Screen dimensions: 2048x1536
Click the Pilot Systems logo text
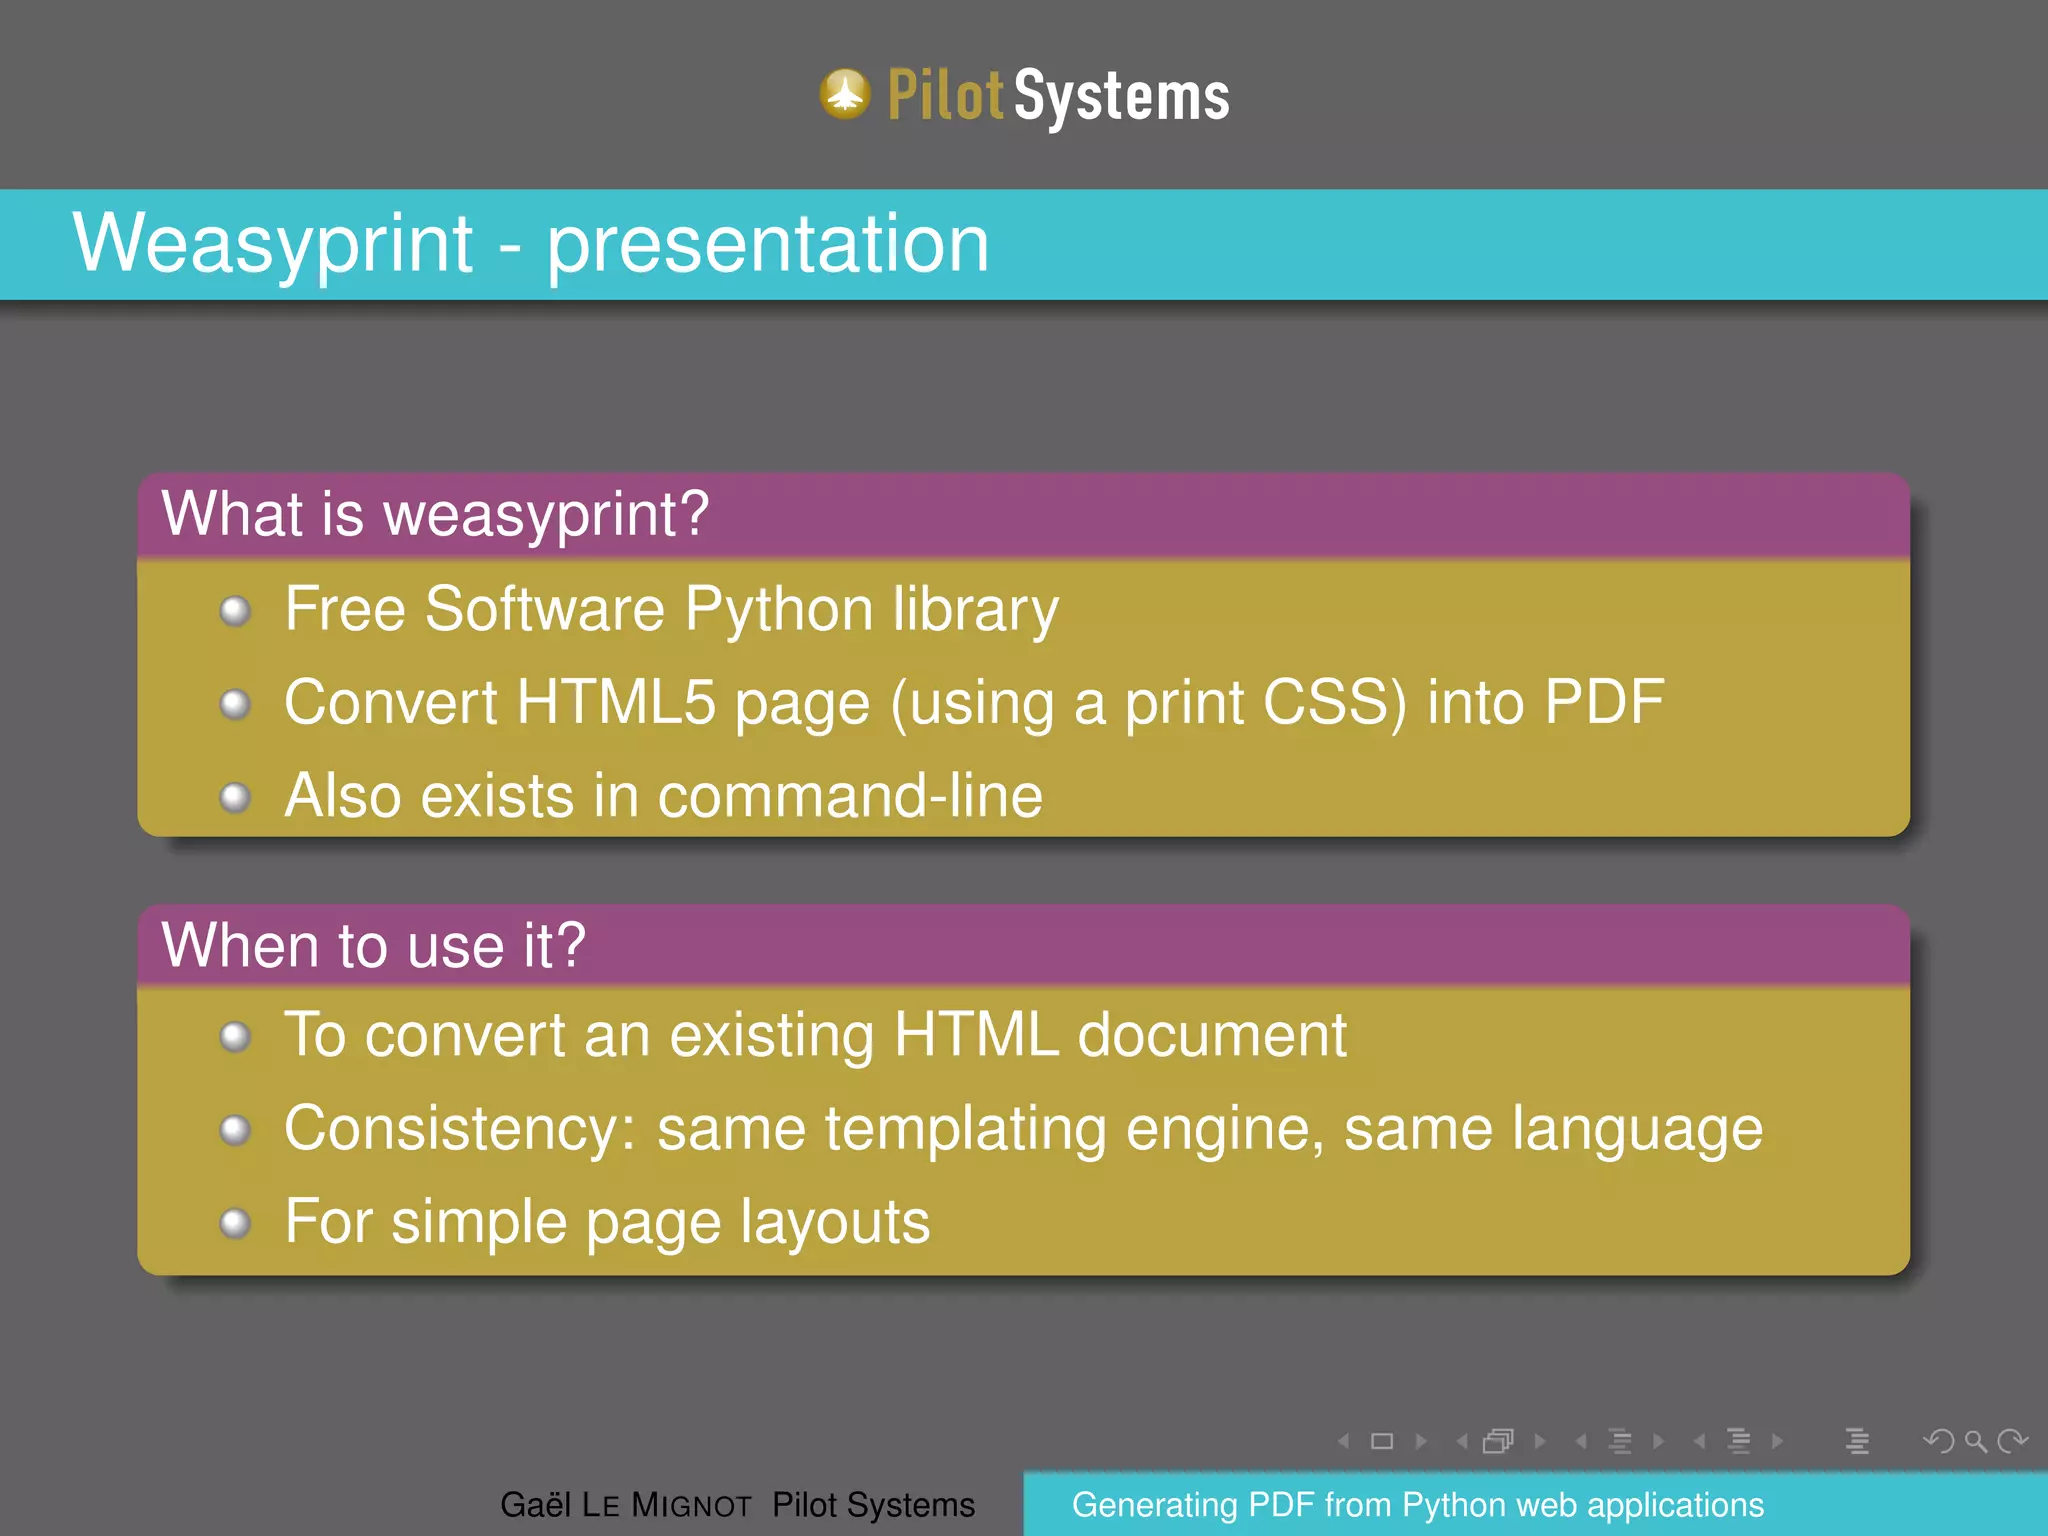coord(1058,96)
